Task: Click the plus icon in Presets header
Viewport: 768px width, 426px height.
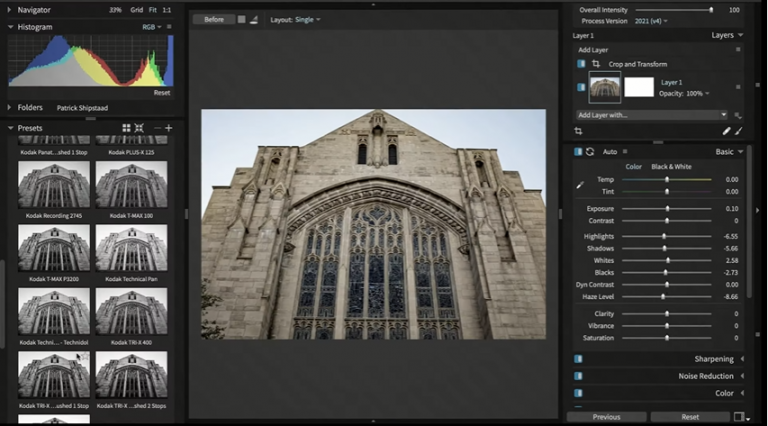Action: (168, 128)
